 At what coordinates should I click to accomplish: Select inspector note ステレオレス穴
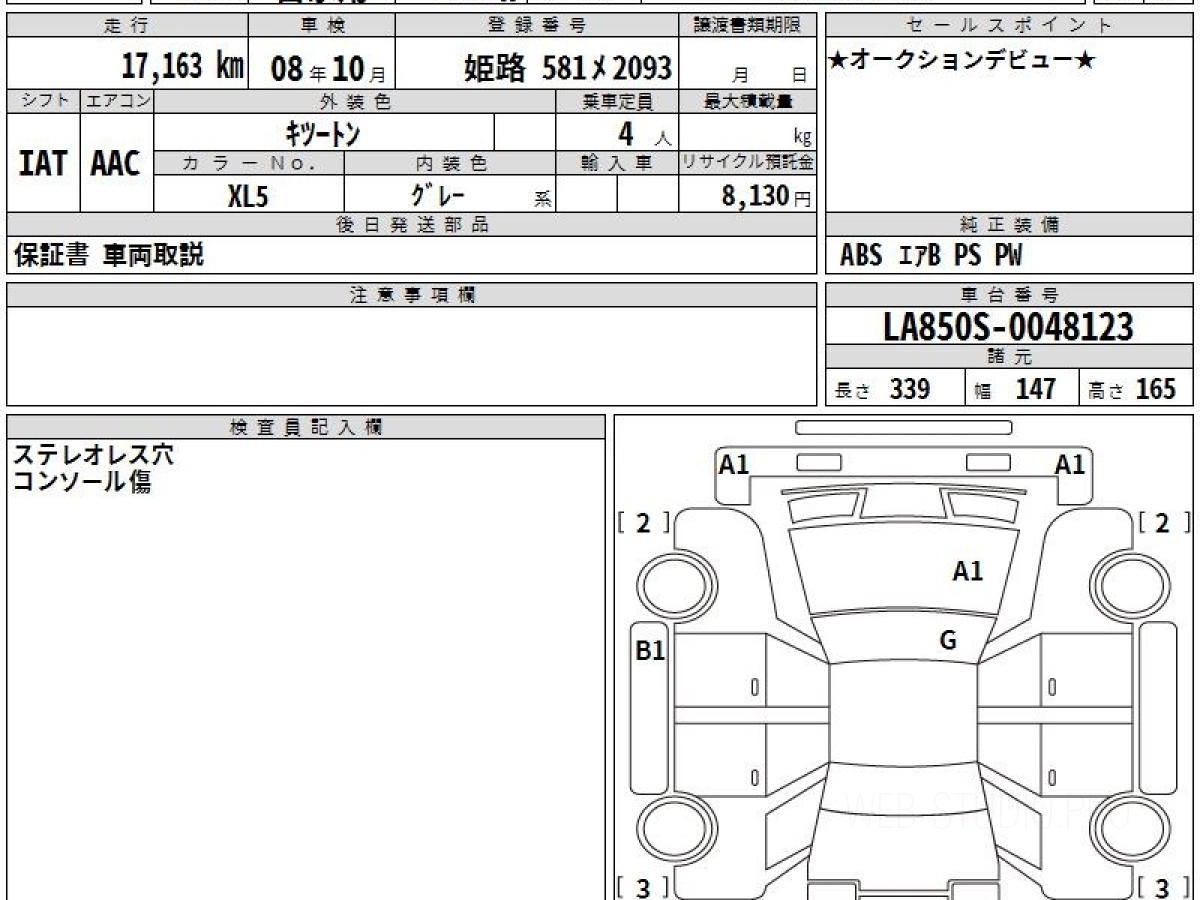pyautogui.click(x=93, y=455)
